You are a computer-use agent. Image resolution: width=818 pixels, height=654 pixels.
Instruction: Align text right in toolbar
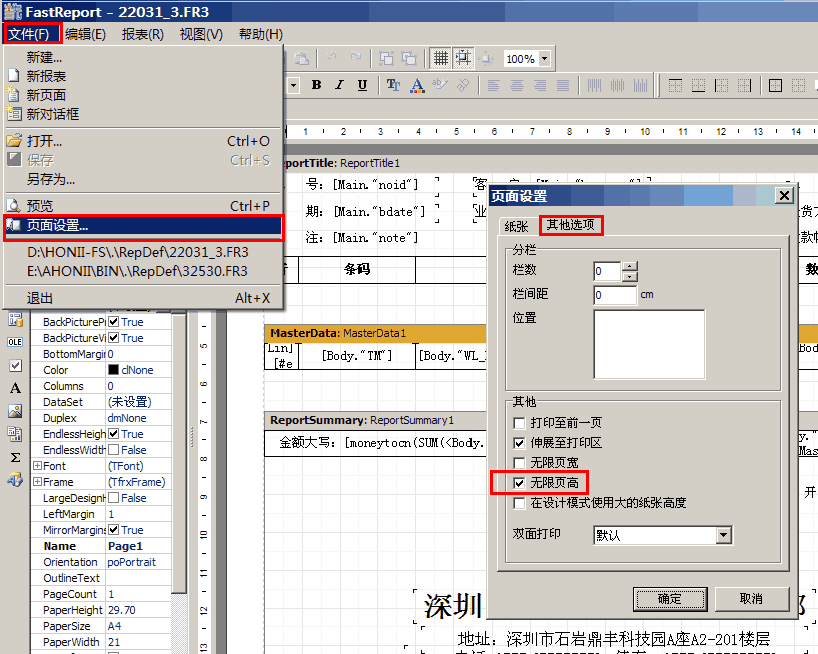click(540, 85)
